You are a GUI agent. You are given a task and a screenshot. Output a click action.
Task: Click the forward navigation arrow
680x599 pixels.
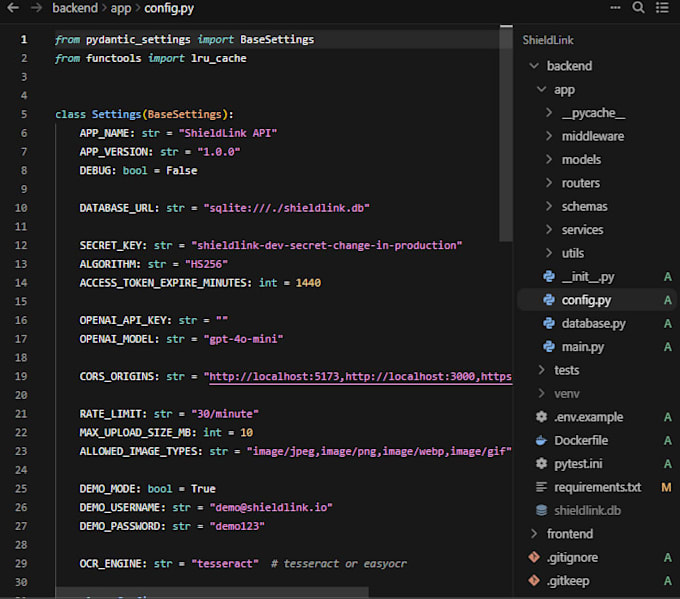tap(36, 8)
